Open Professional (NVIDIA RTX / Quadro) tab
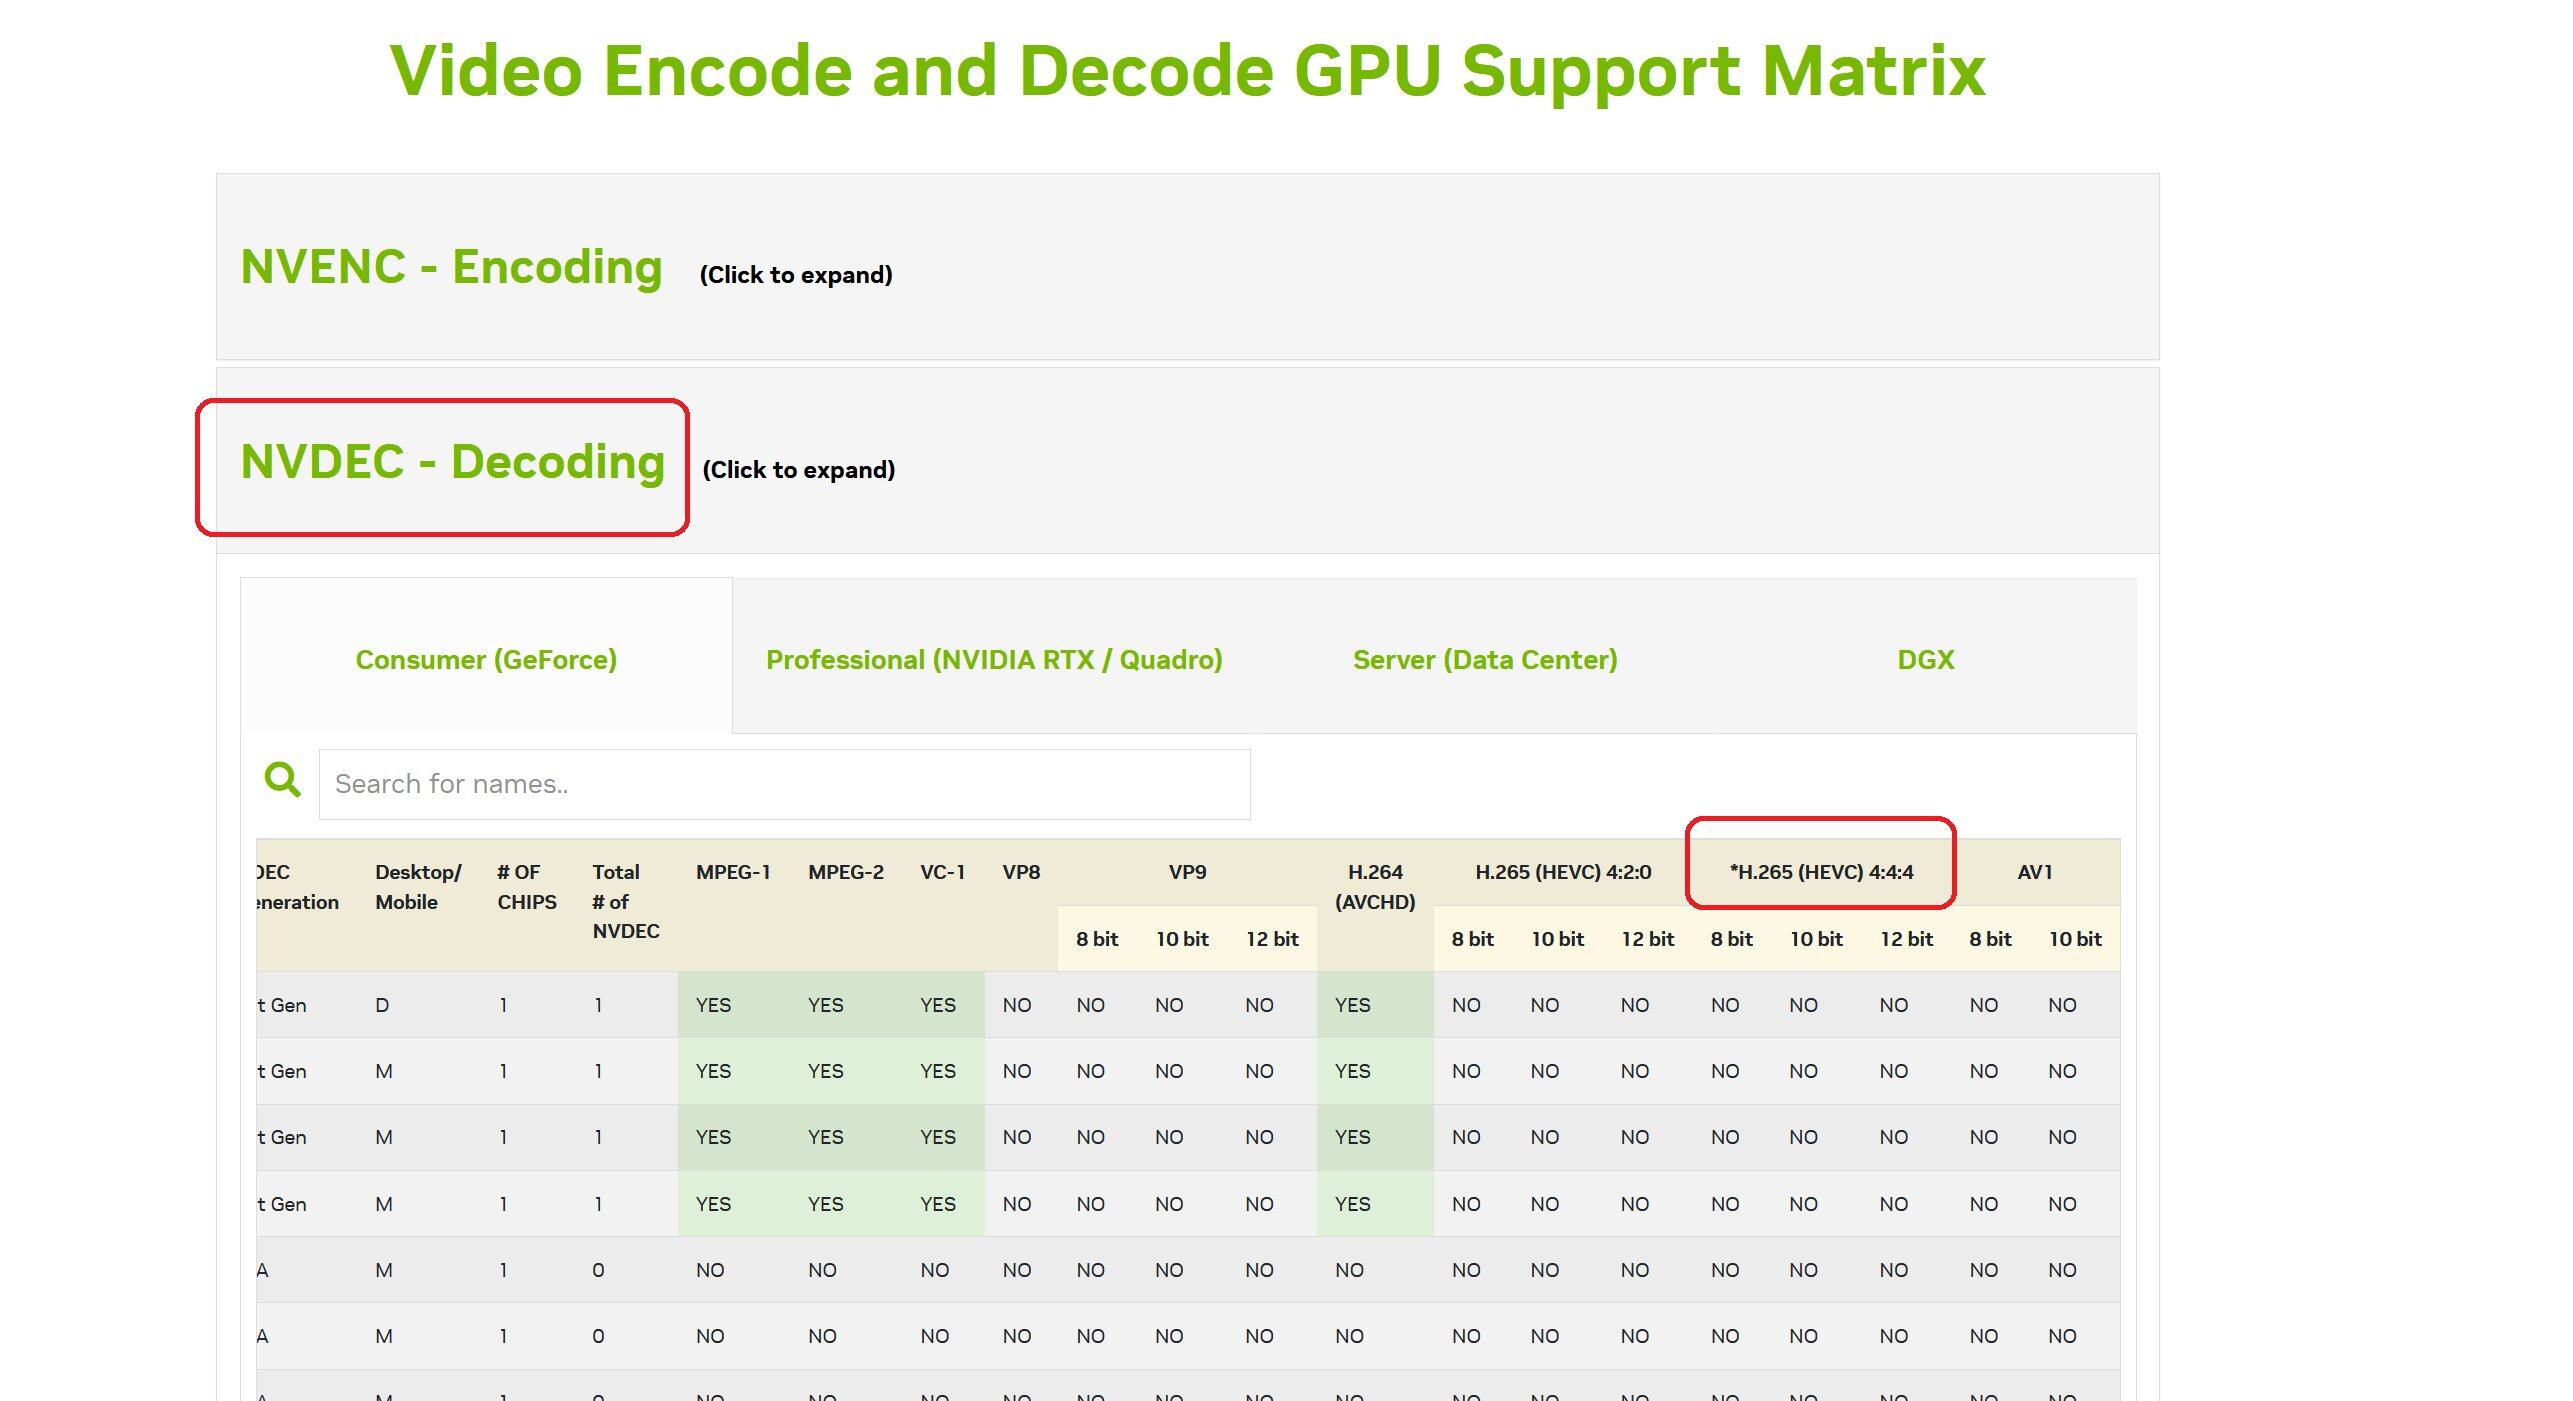The image size is (2573, 1401). 994,660
